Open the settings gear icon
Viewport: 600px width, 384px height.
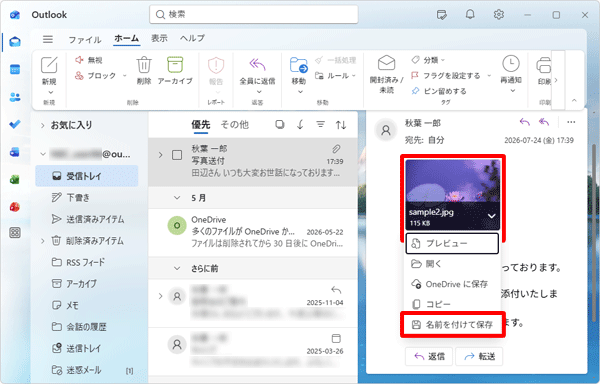point(499,15)
